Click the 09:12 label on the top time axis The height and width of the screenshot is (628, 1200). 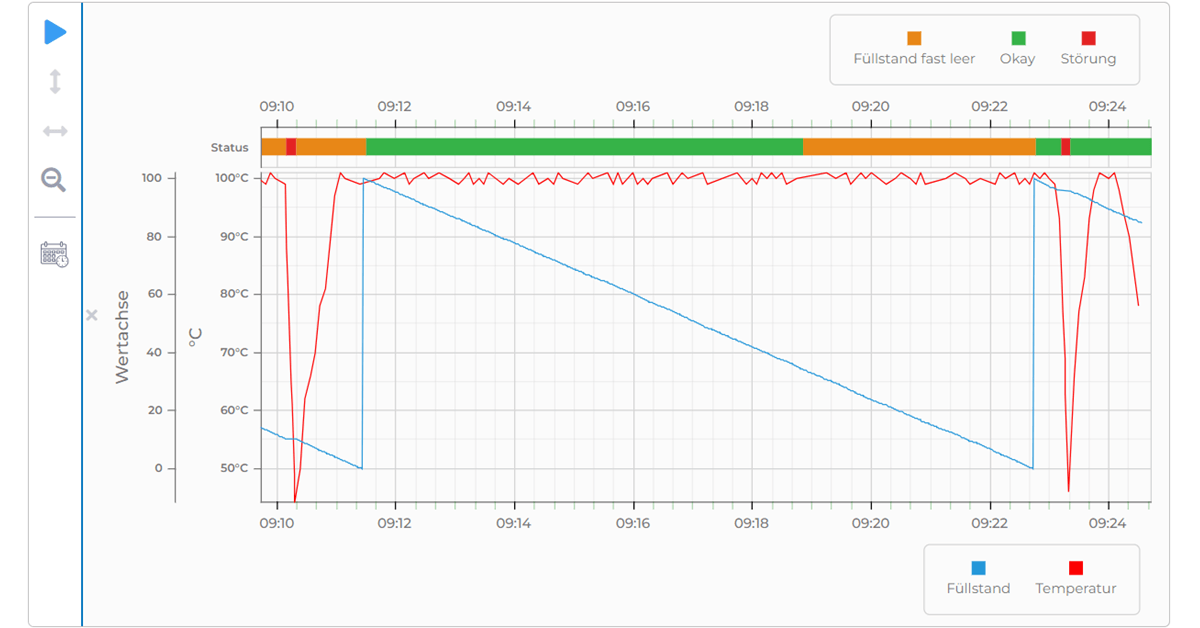[395, 106]
